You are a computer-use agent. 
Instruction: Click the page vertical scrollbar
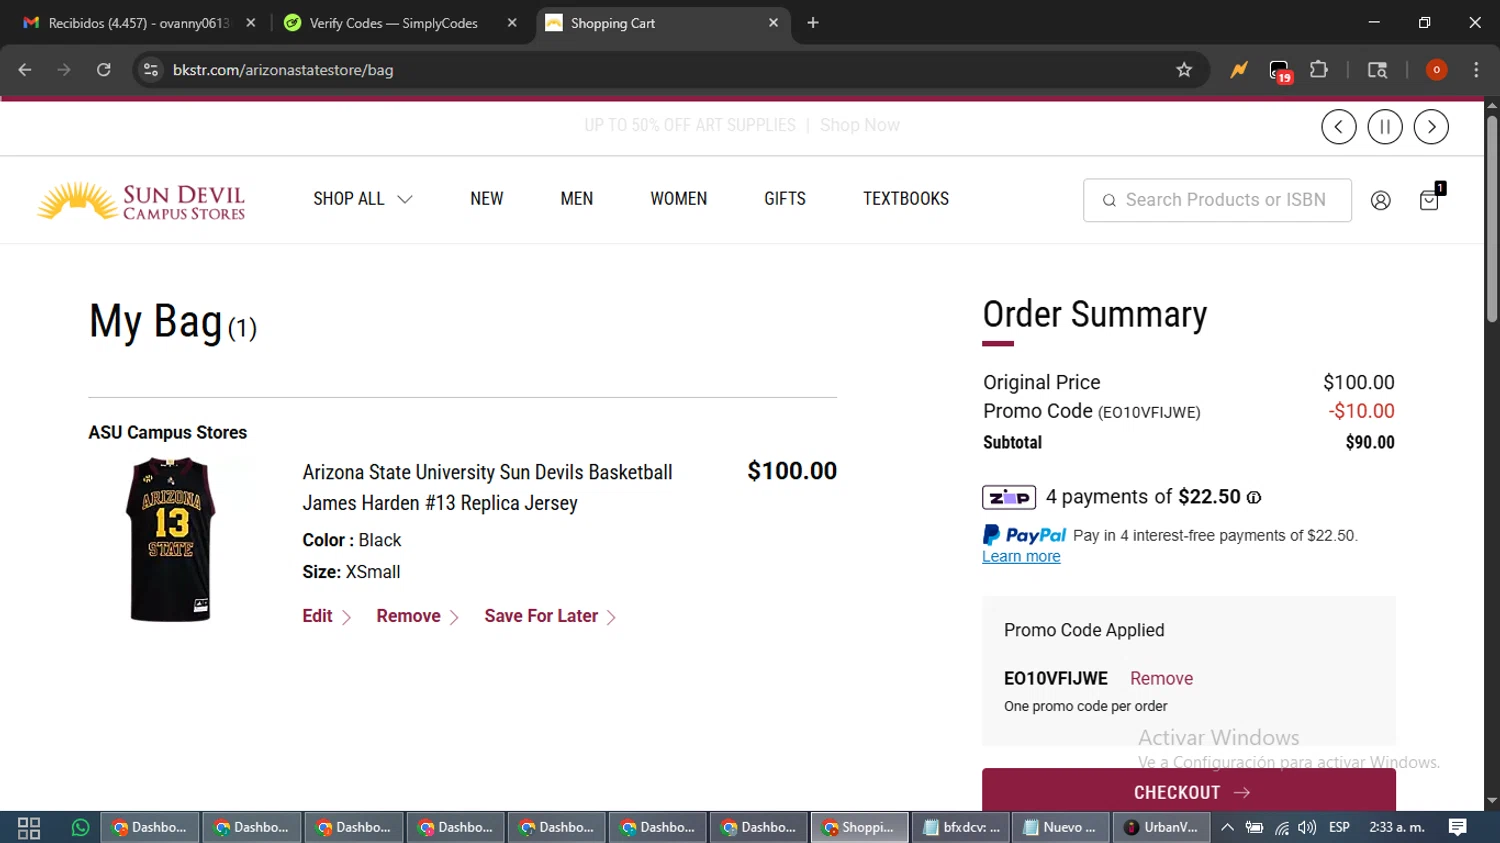click(1491, 220)
